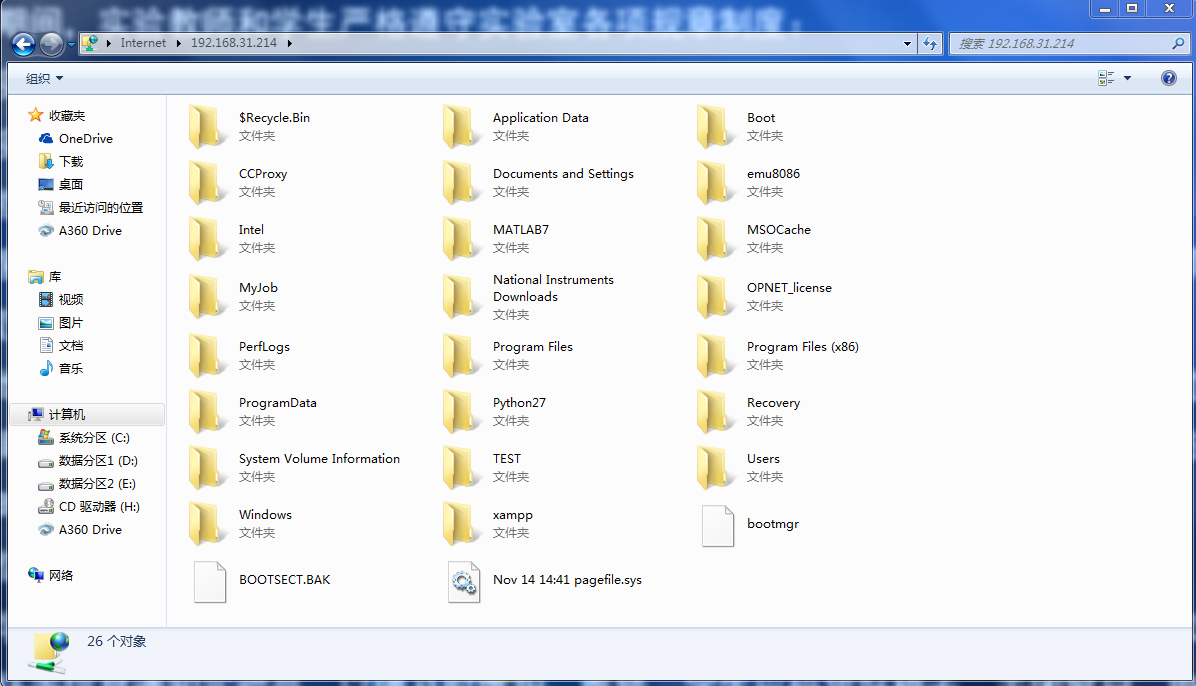Open 下载 in favorites
The height and width of the screenshot is (686, 1196).
click(60, 161)
